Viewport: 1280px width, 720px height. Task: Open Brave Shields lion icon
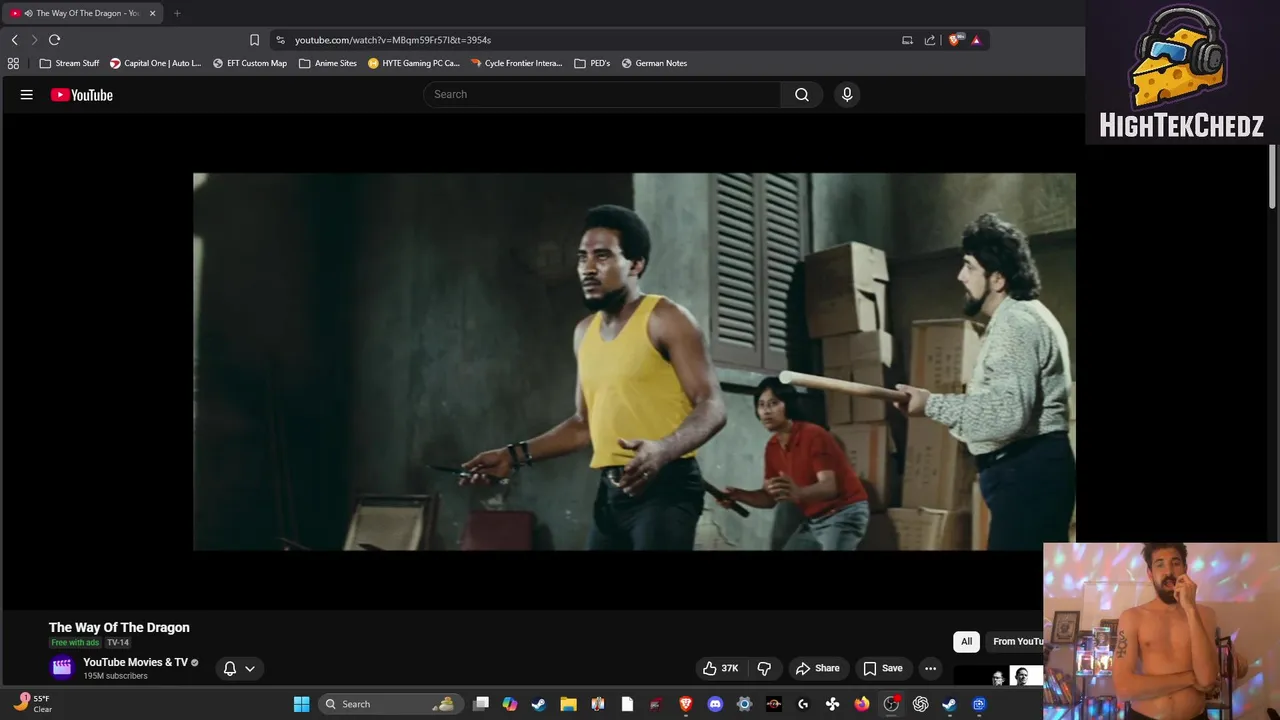click(955, 40)
